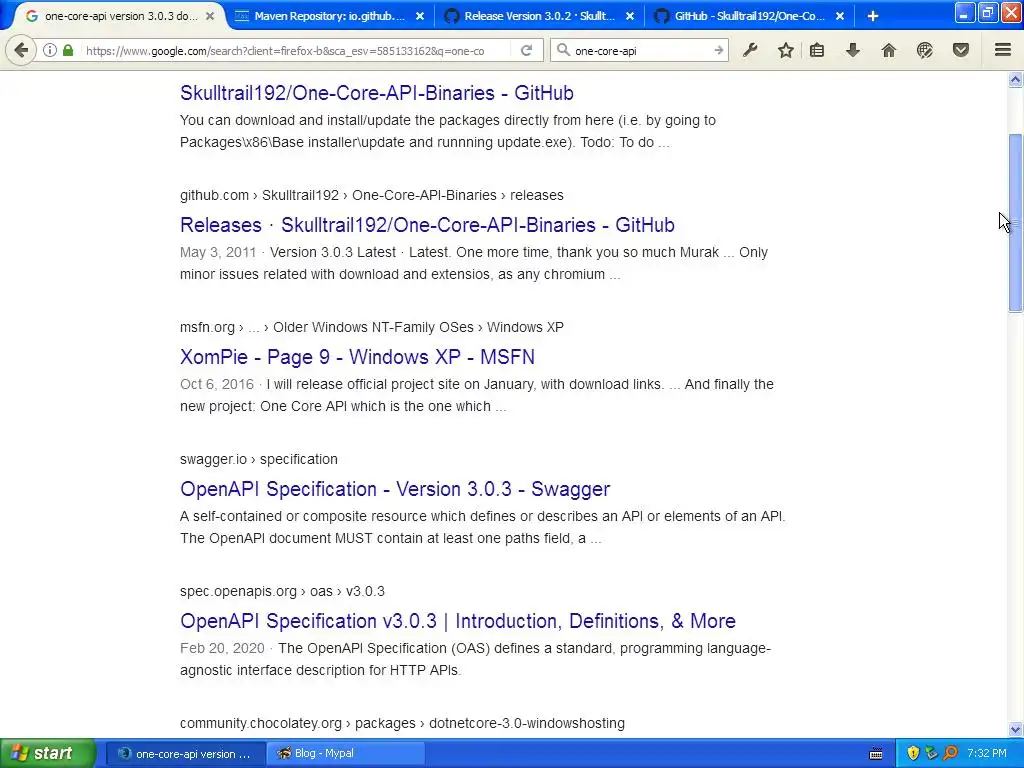Submit search with the go arrow

(718, 50)
